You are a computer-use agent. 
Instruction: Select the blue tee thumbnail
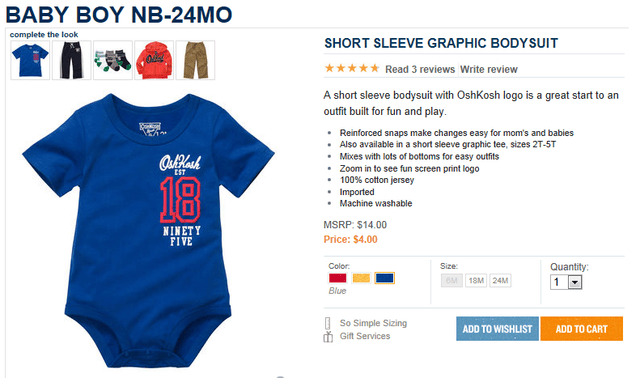[x=30, y=60]
